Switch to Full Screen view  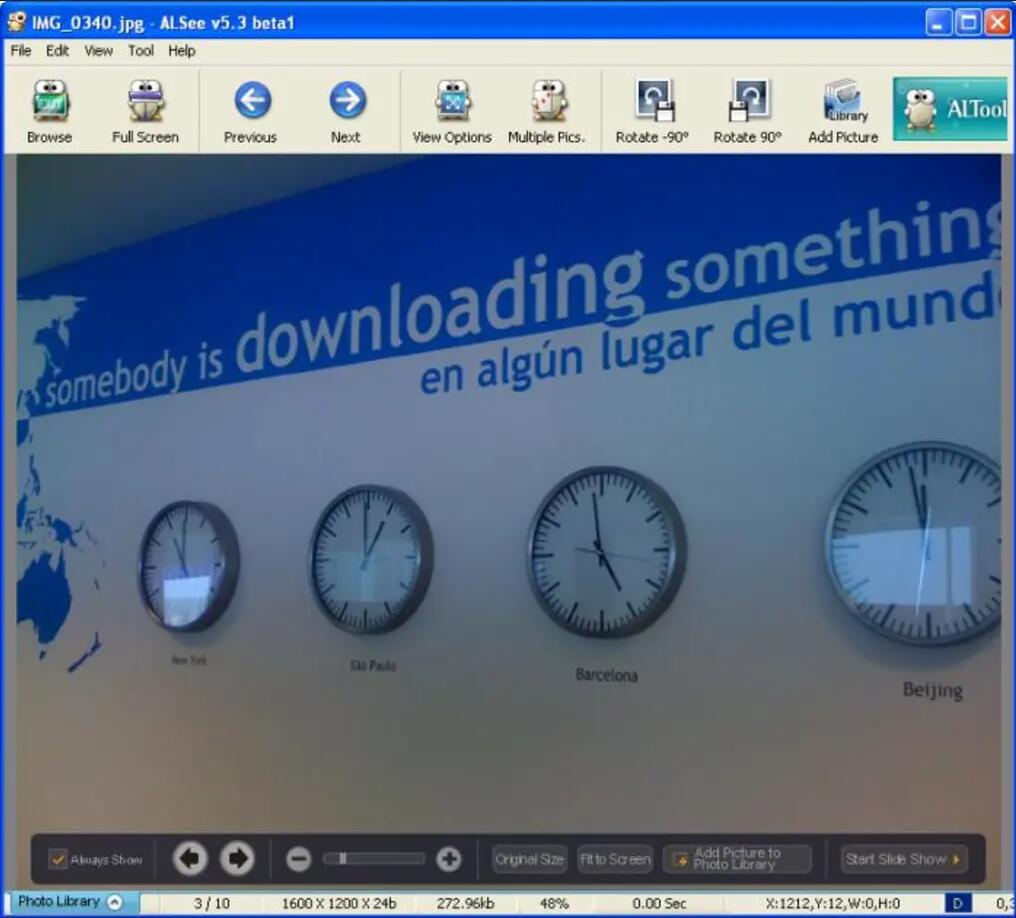145,111
